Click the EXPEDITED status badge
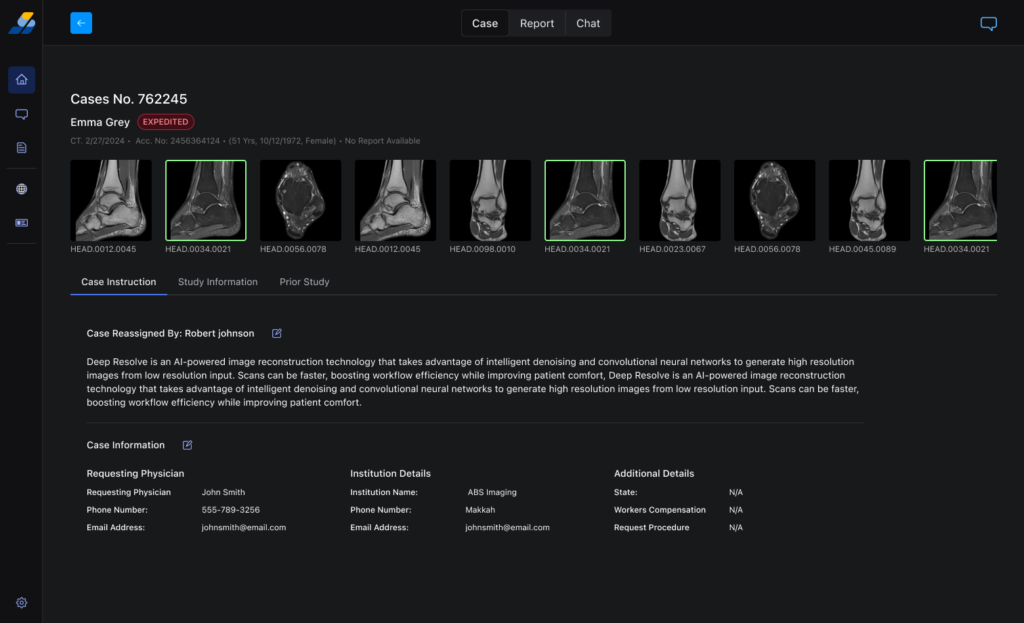The height and width of the screenshot is (623, 1024). coord(166,122)
